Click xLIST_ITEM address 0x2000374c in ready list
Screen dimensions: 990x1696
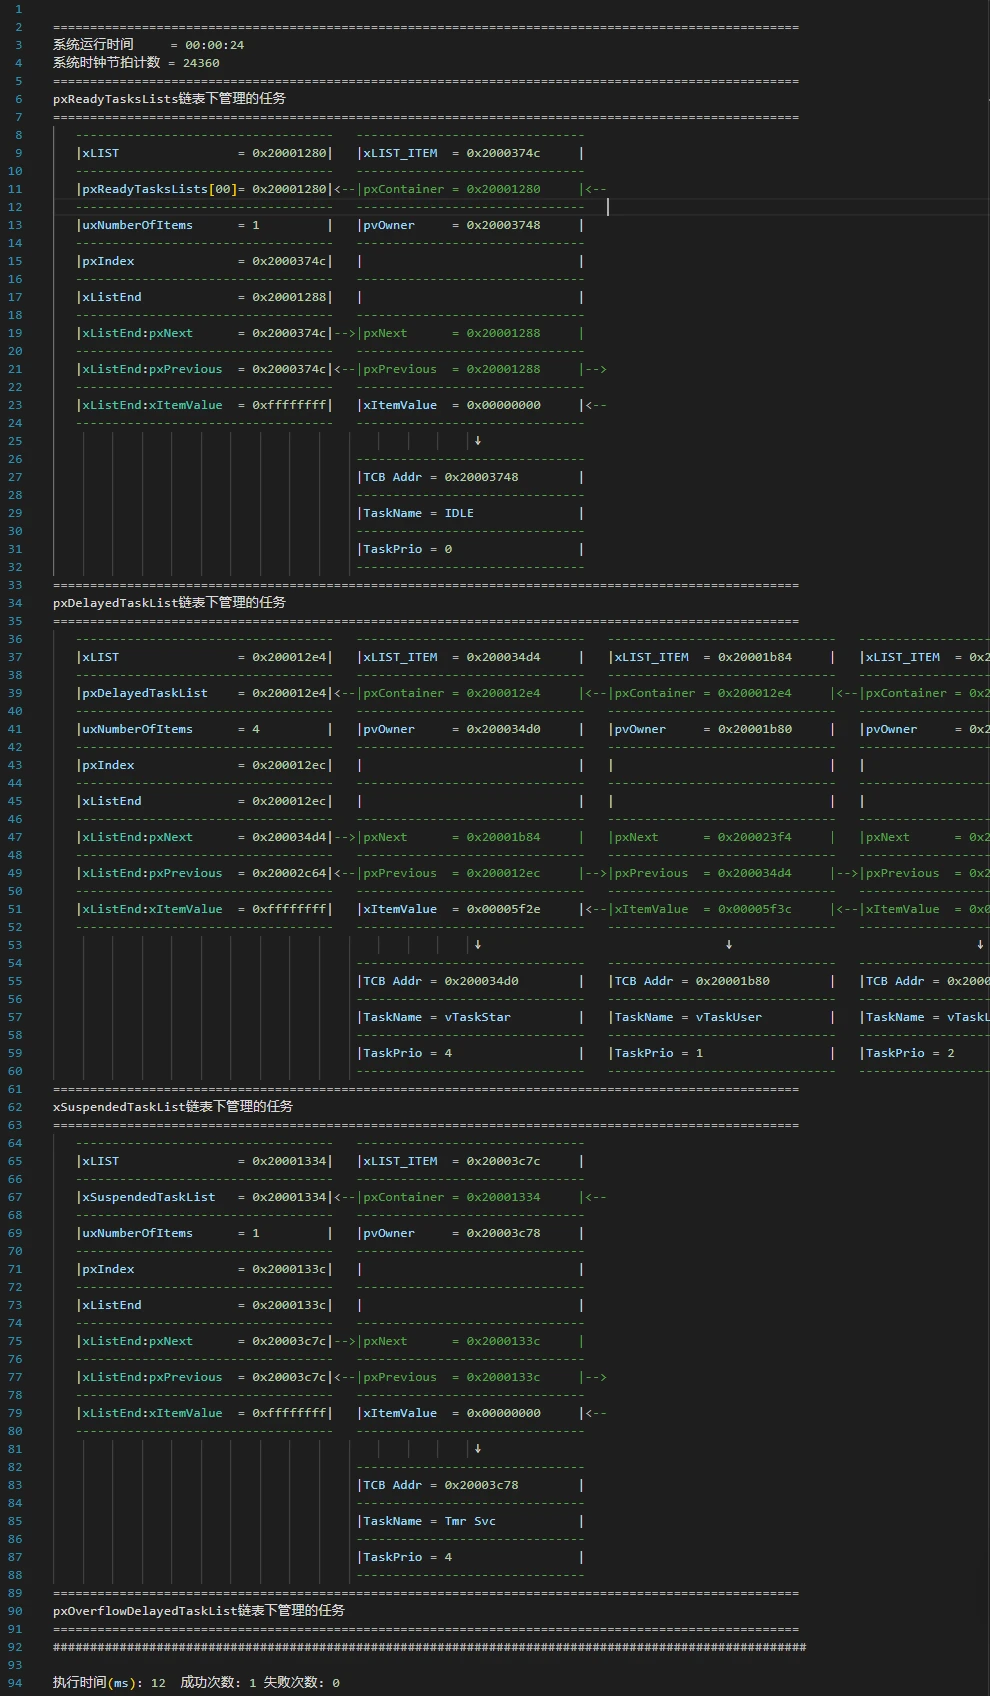pyautogui.click(x=503, y=153)
